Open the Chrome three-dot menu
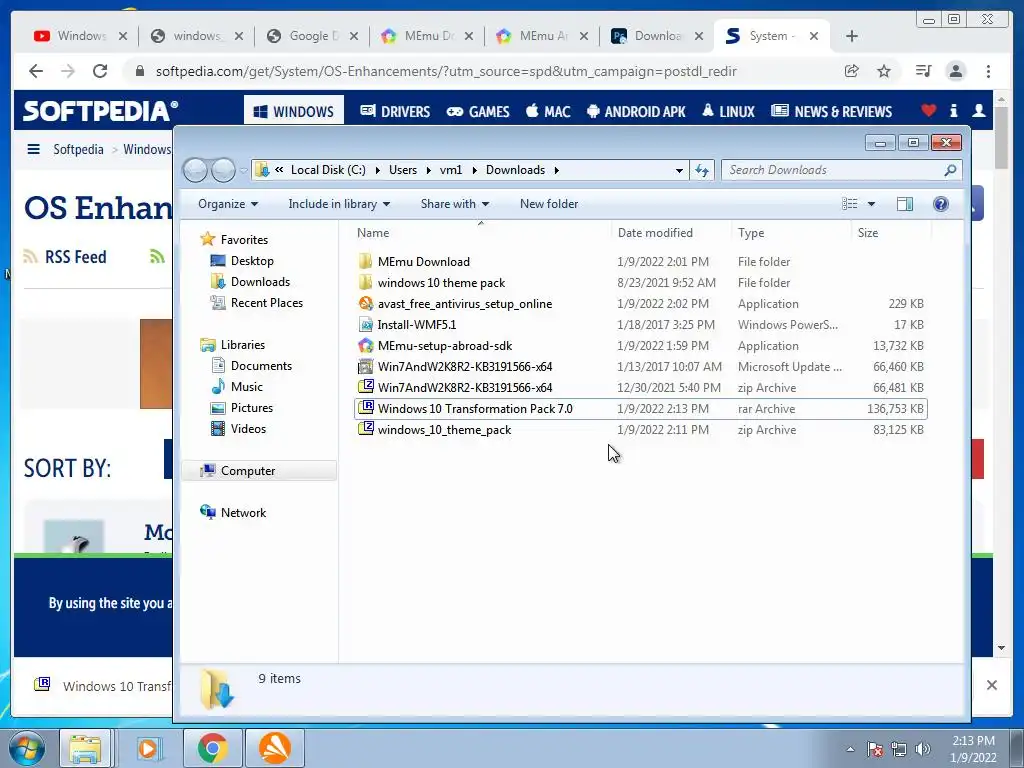The image size is (1024, 768). click(988, 71)
